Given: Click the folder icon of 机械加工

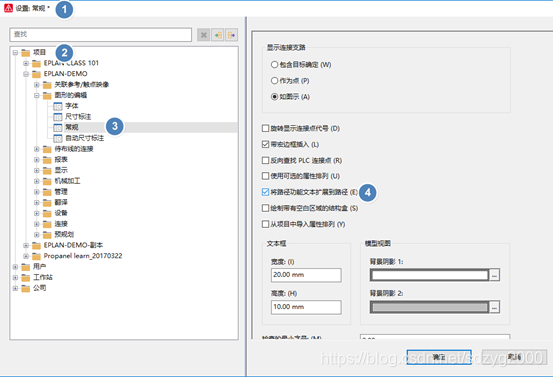Looking at the screenshot, I should 47,181.
